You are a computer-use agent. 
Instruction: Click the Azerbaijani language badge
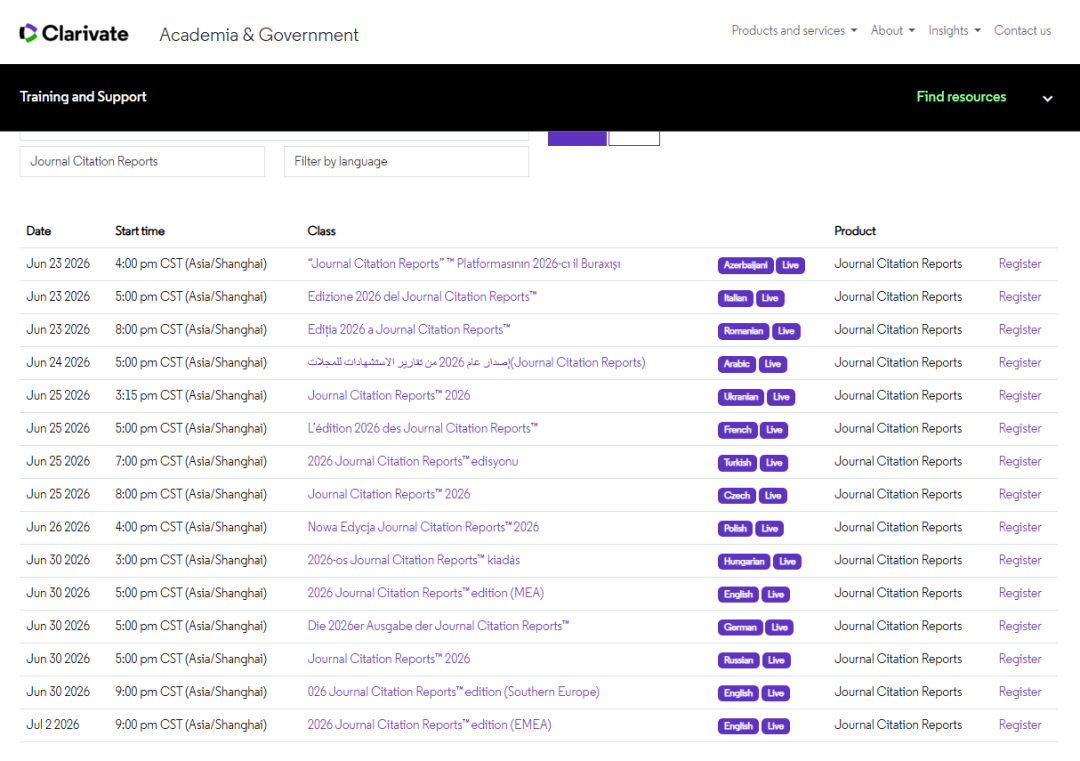(745, 265)
